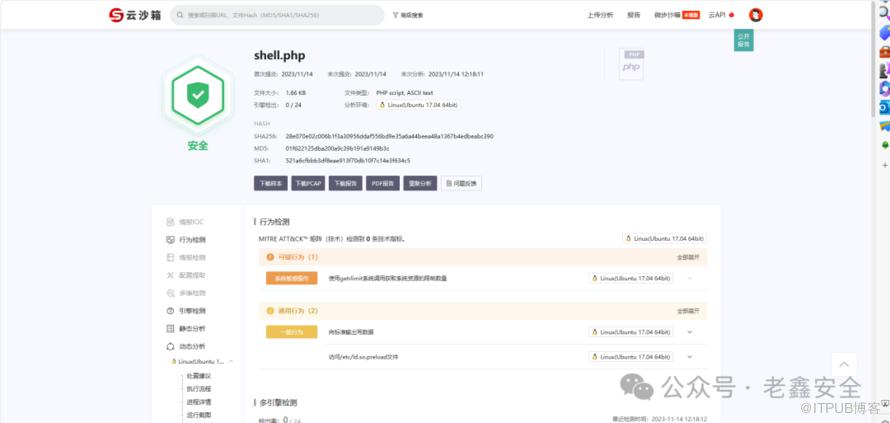Open 处置建议 under Linux tree
Screen dimensions: 890x423
click(x=199, y=376)
